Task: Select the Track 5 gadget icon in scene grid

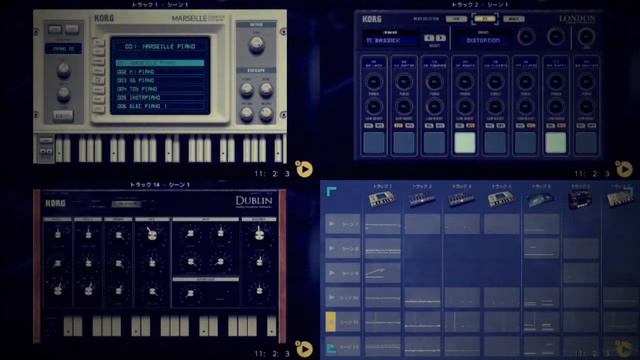Action: 541,199
